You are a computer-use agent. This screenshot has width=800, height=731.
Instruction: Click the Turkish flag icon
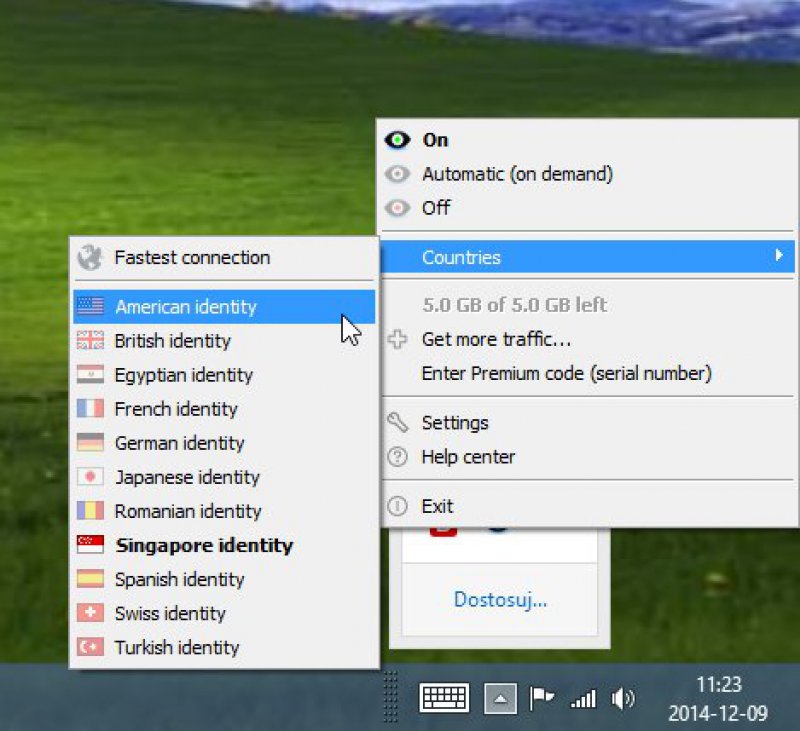click(90, 647)
